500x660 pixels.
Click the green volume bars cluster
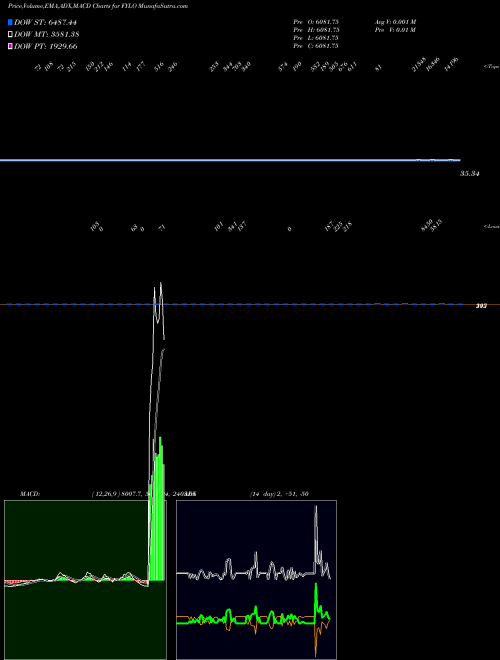pyautogui.click(x=158, y=509)
